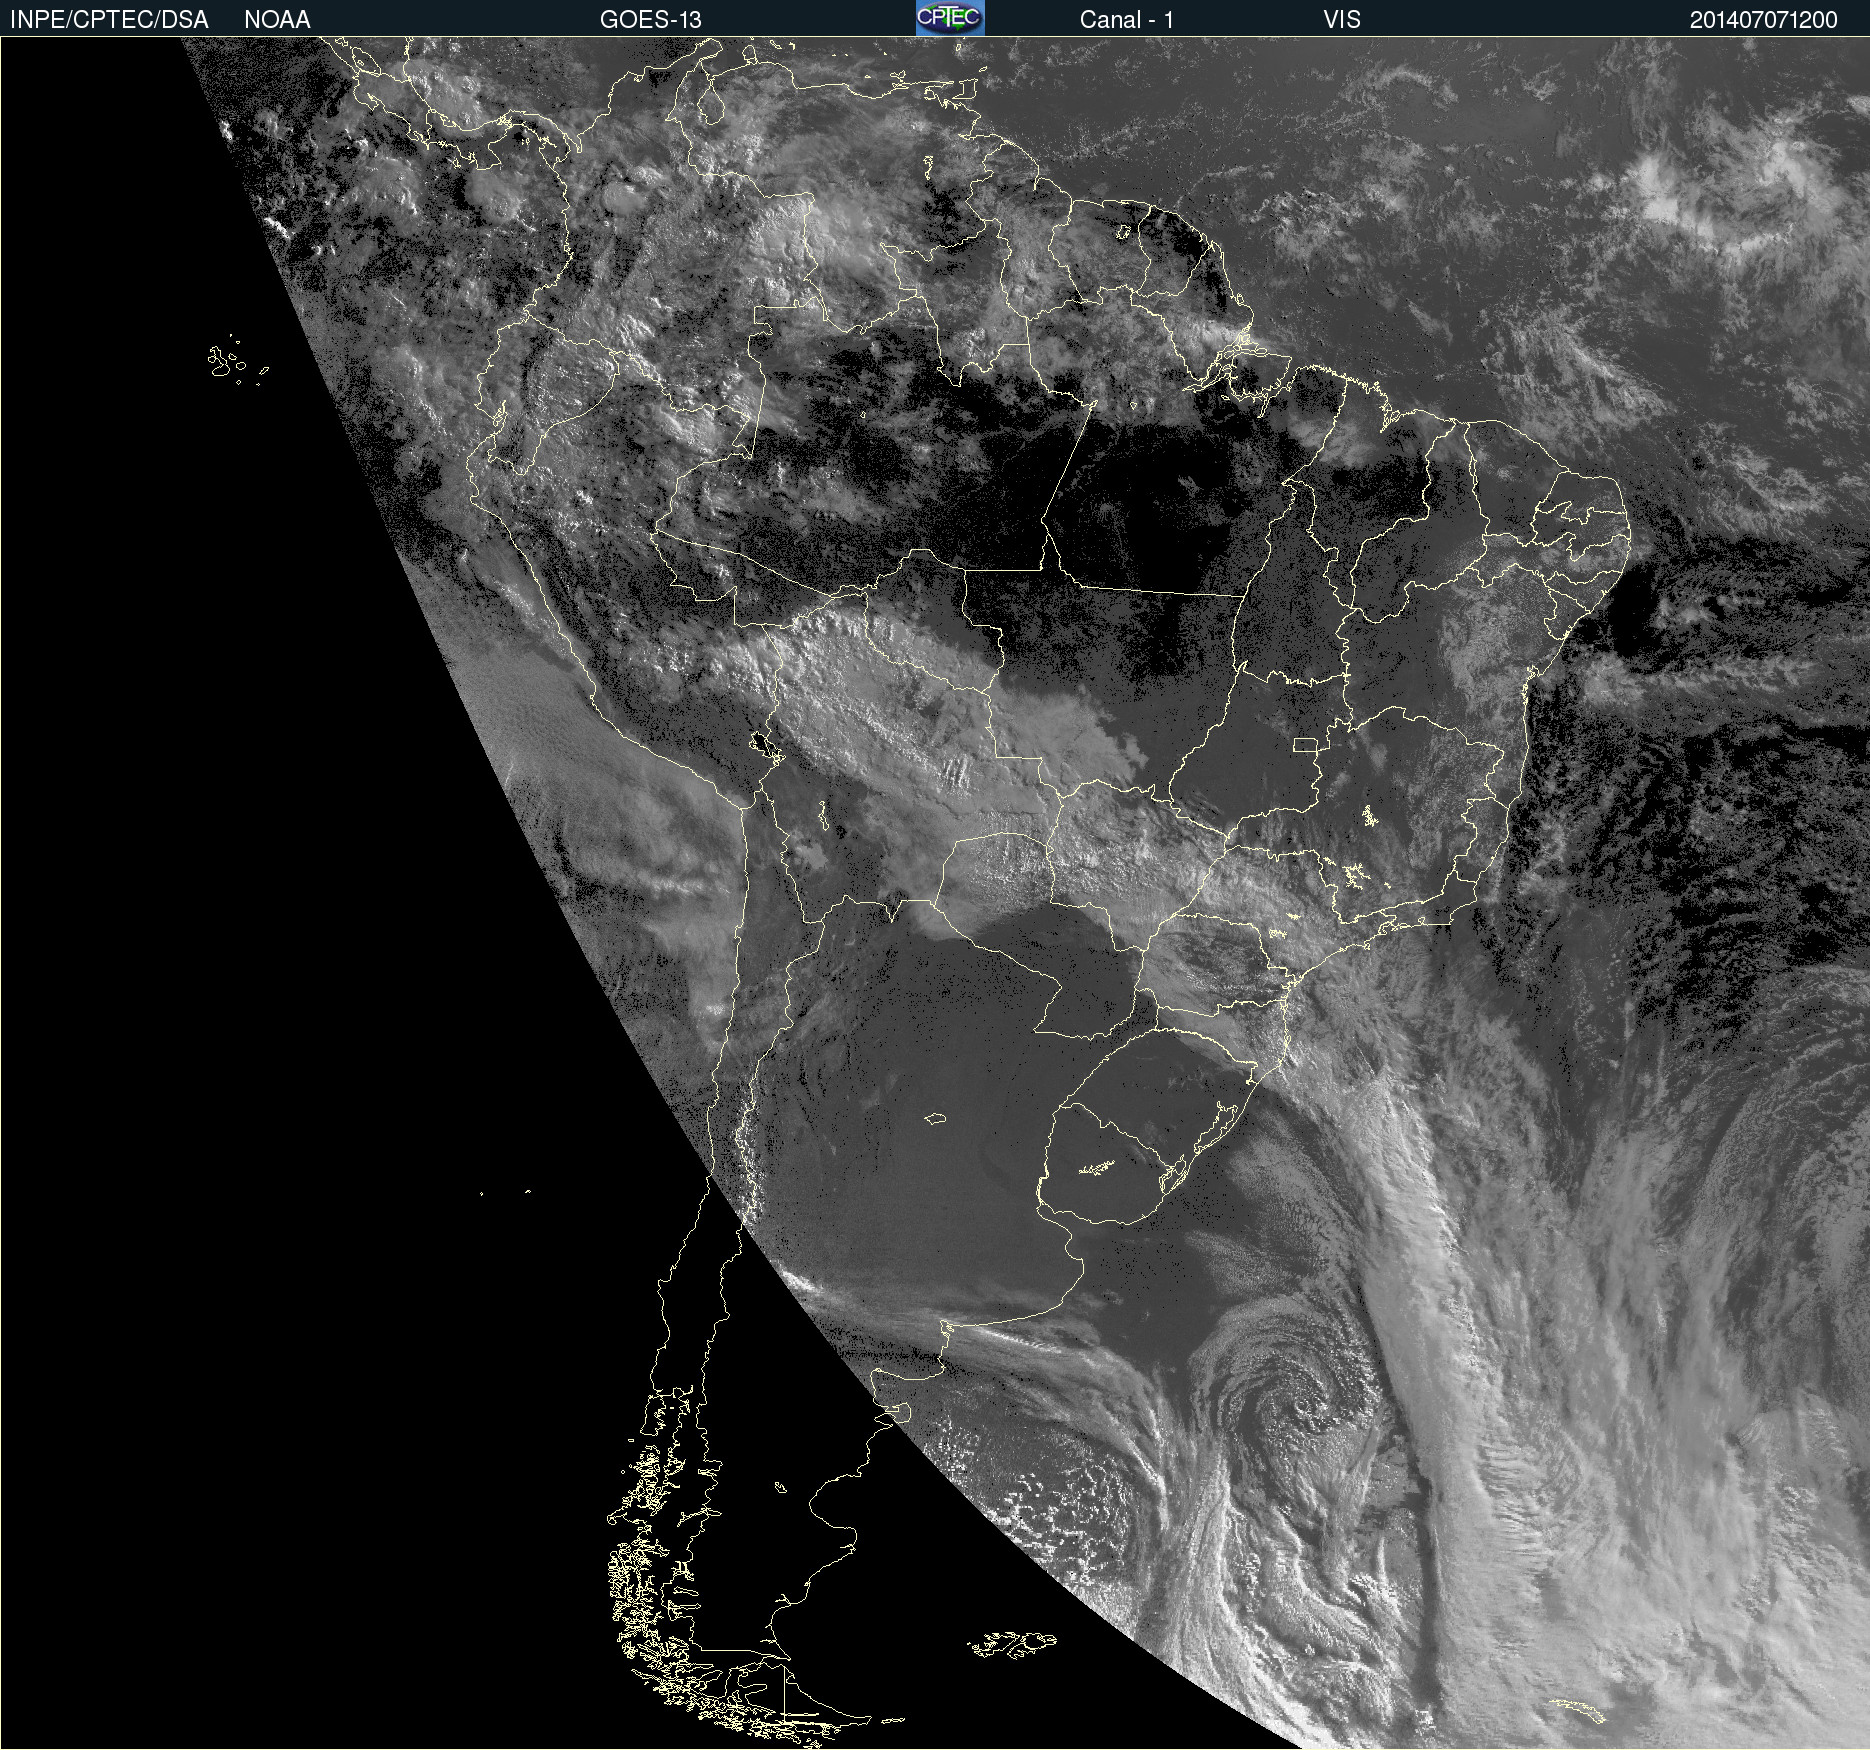Select the INPE/CPTEC/DSA header text
Screen dimensions: 1870x1750
(109, 20)
